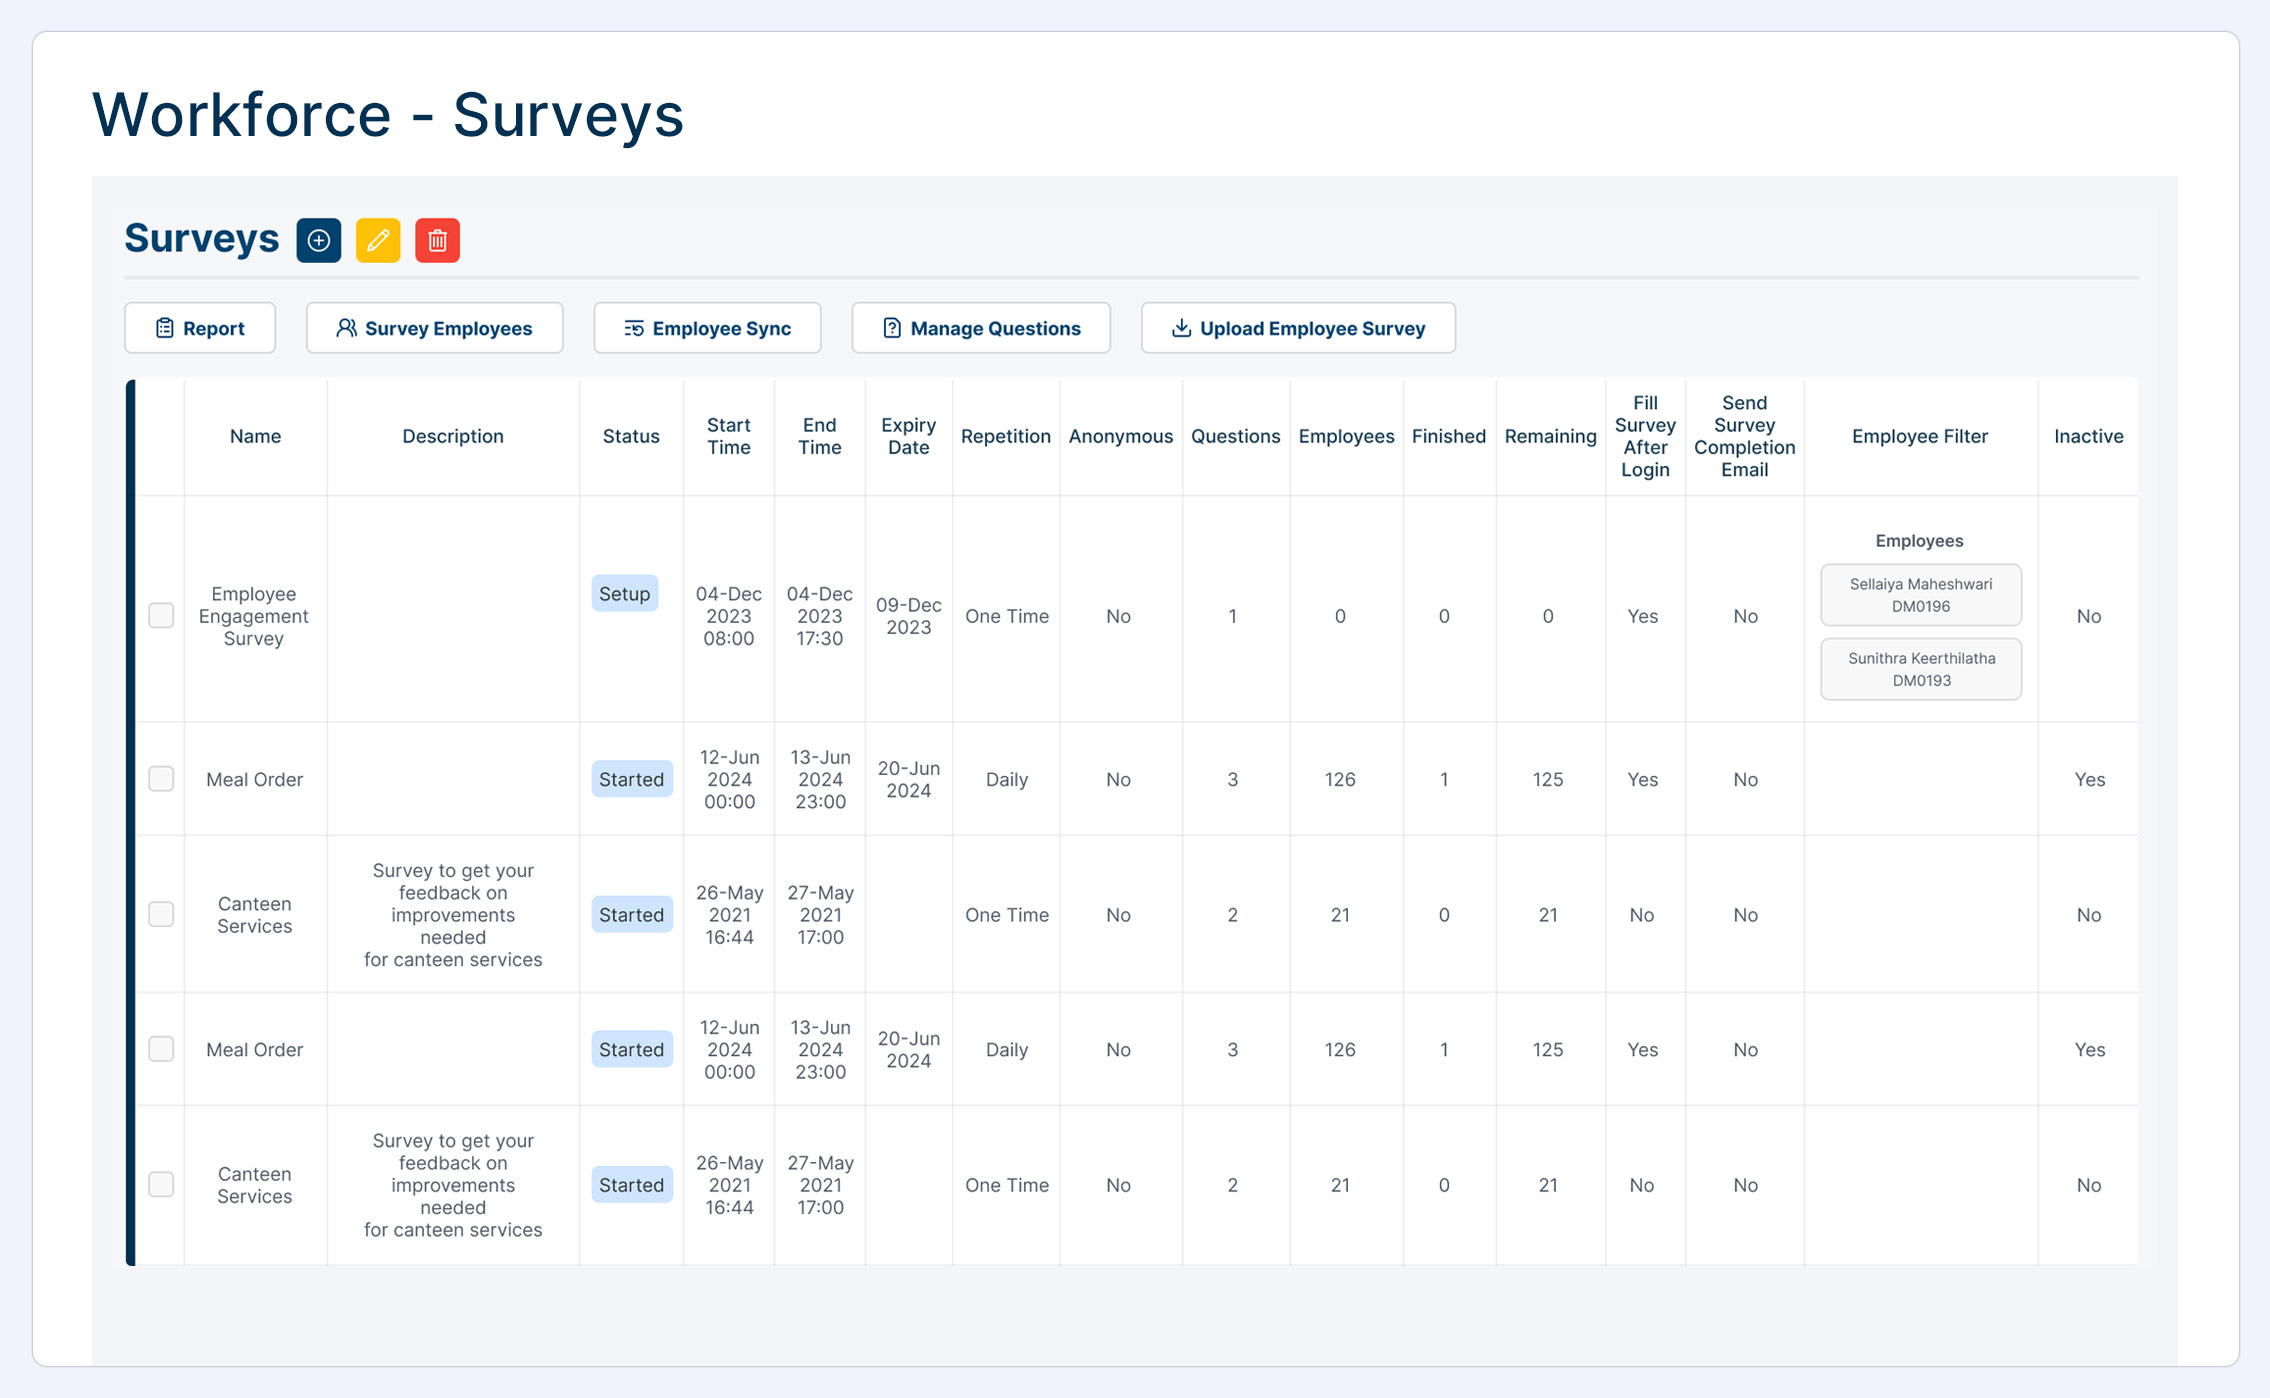Check the Employee Engagement Survey row checkbox

161,615
